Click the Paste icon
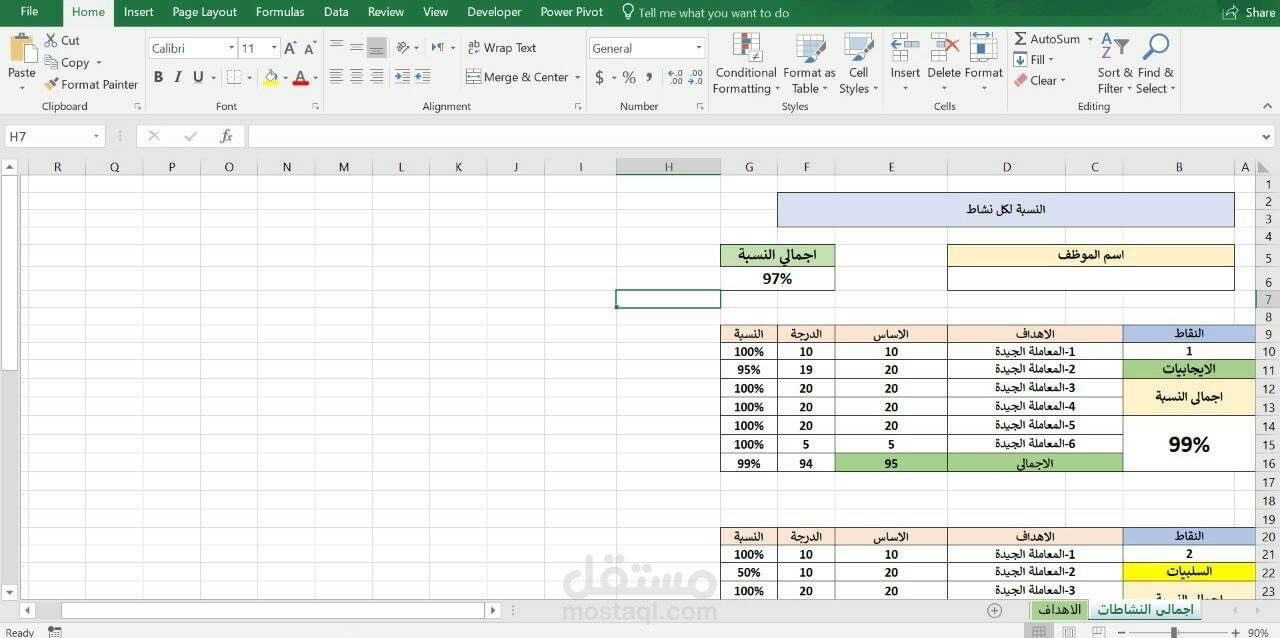1280x638 pixels. [x=22, y=50]
